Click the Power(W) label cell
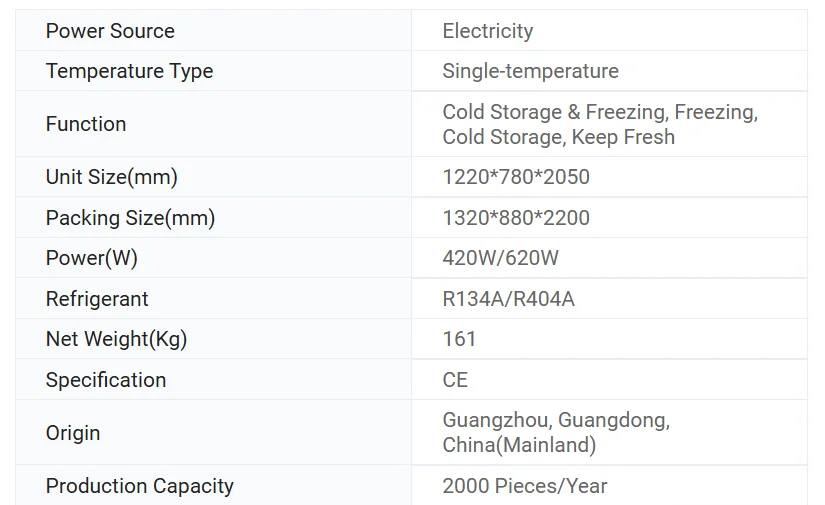825x505 pixels. pyautogui.click(x=92, y=258)
